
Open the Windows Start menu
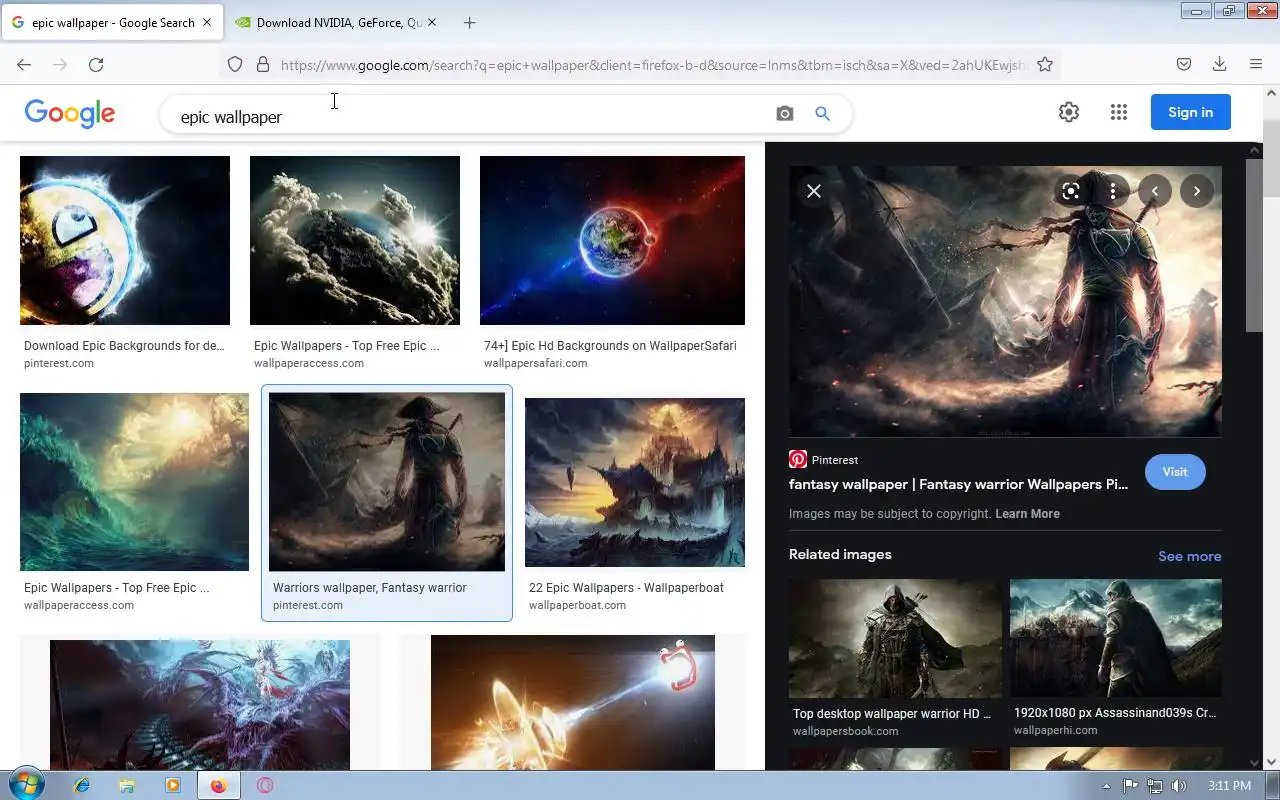[27, 785]
